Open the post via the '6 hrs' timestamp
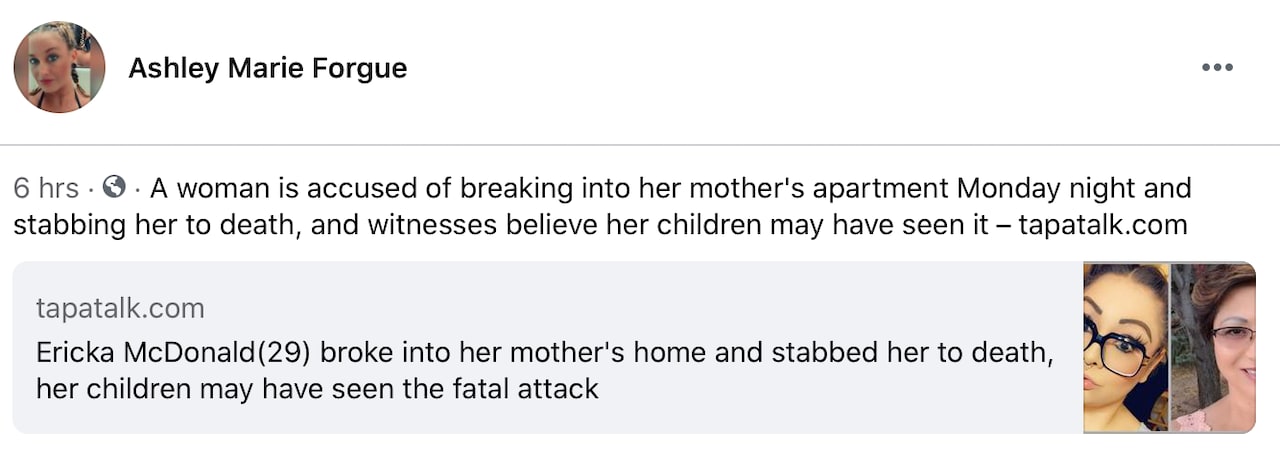Viewport: 1280px width, 457px height. pyautogui.click(x=46, y=188)
